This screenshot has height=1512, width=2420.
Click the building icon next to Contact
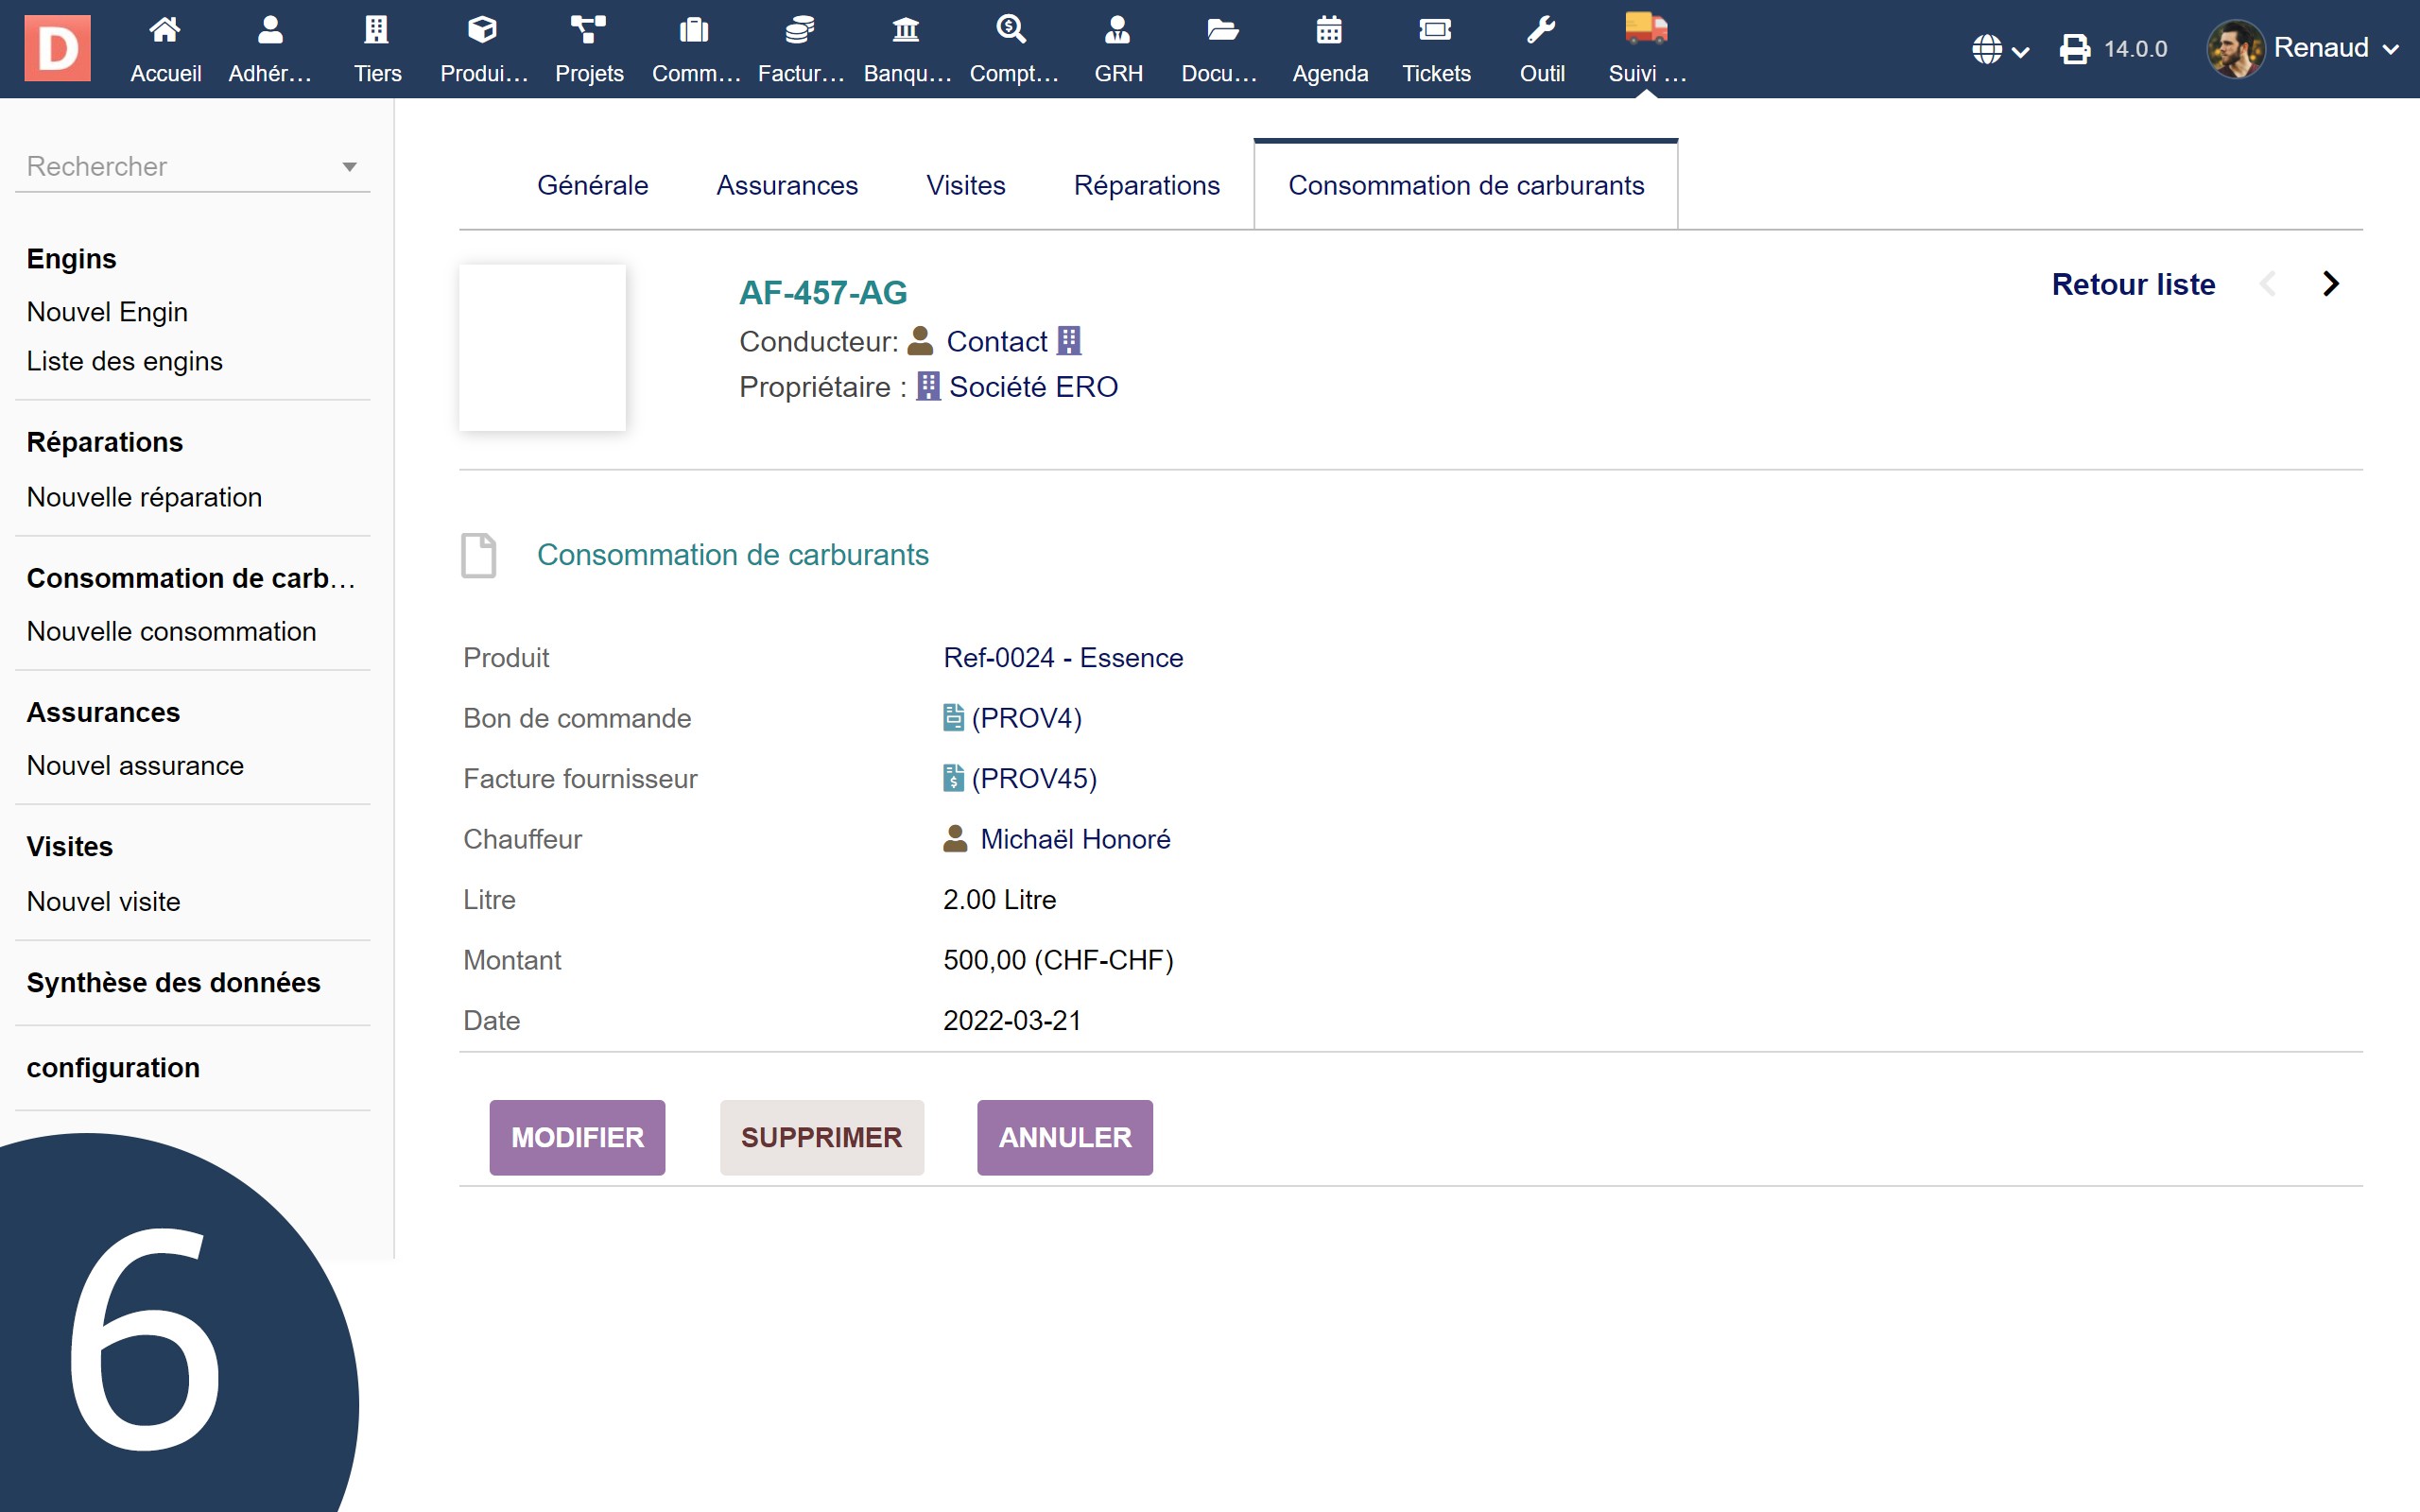pos(1069,341)
